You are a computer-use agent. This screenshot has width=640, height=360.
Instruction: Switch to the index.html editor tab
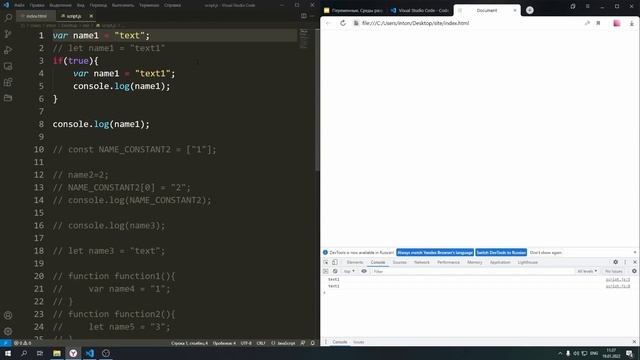(x=36, y=16)
